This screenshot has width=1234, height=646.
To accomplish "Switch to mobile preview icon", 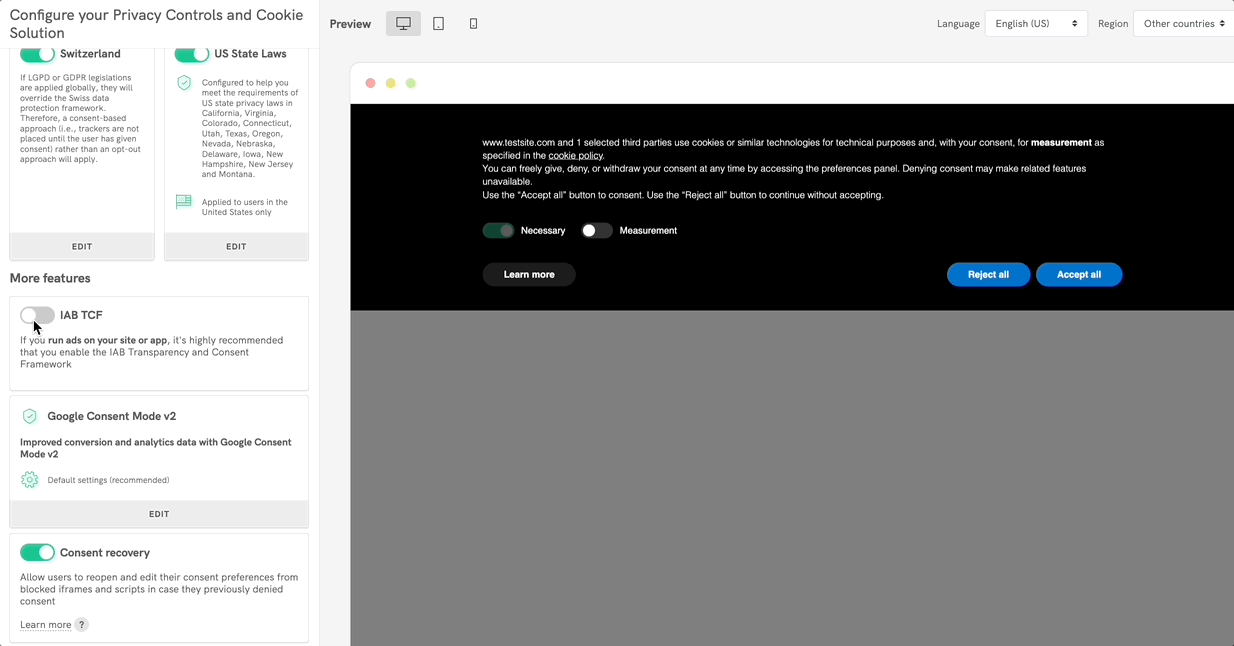I will click(473, 24).
